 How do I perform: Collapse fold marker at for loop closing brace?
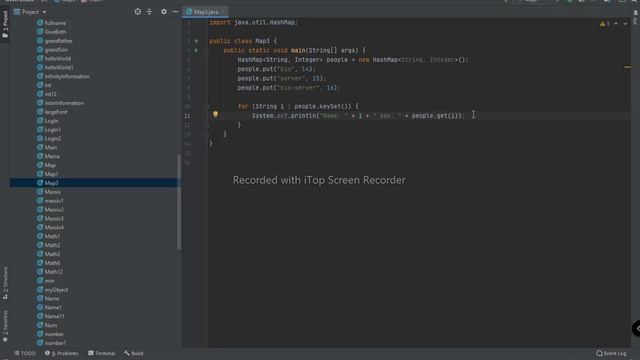207,125
